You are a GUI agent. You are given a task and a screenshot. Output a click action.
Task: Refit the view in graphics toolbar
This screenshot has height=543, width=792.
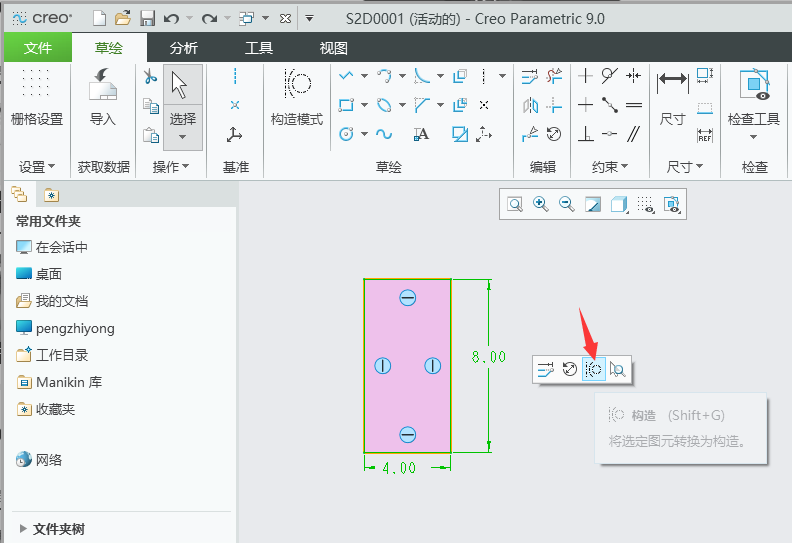coord(515,204)
